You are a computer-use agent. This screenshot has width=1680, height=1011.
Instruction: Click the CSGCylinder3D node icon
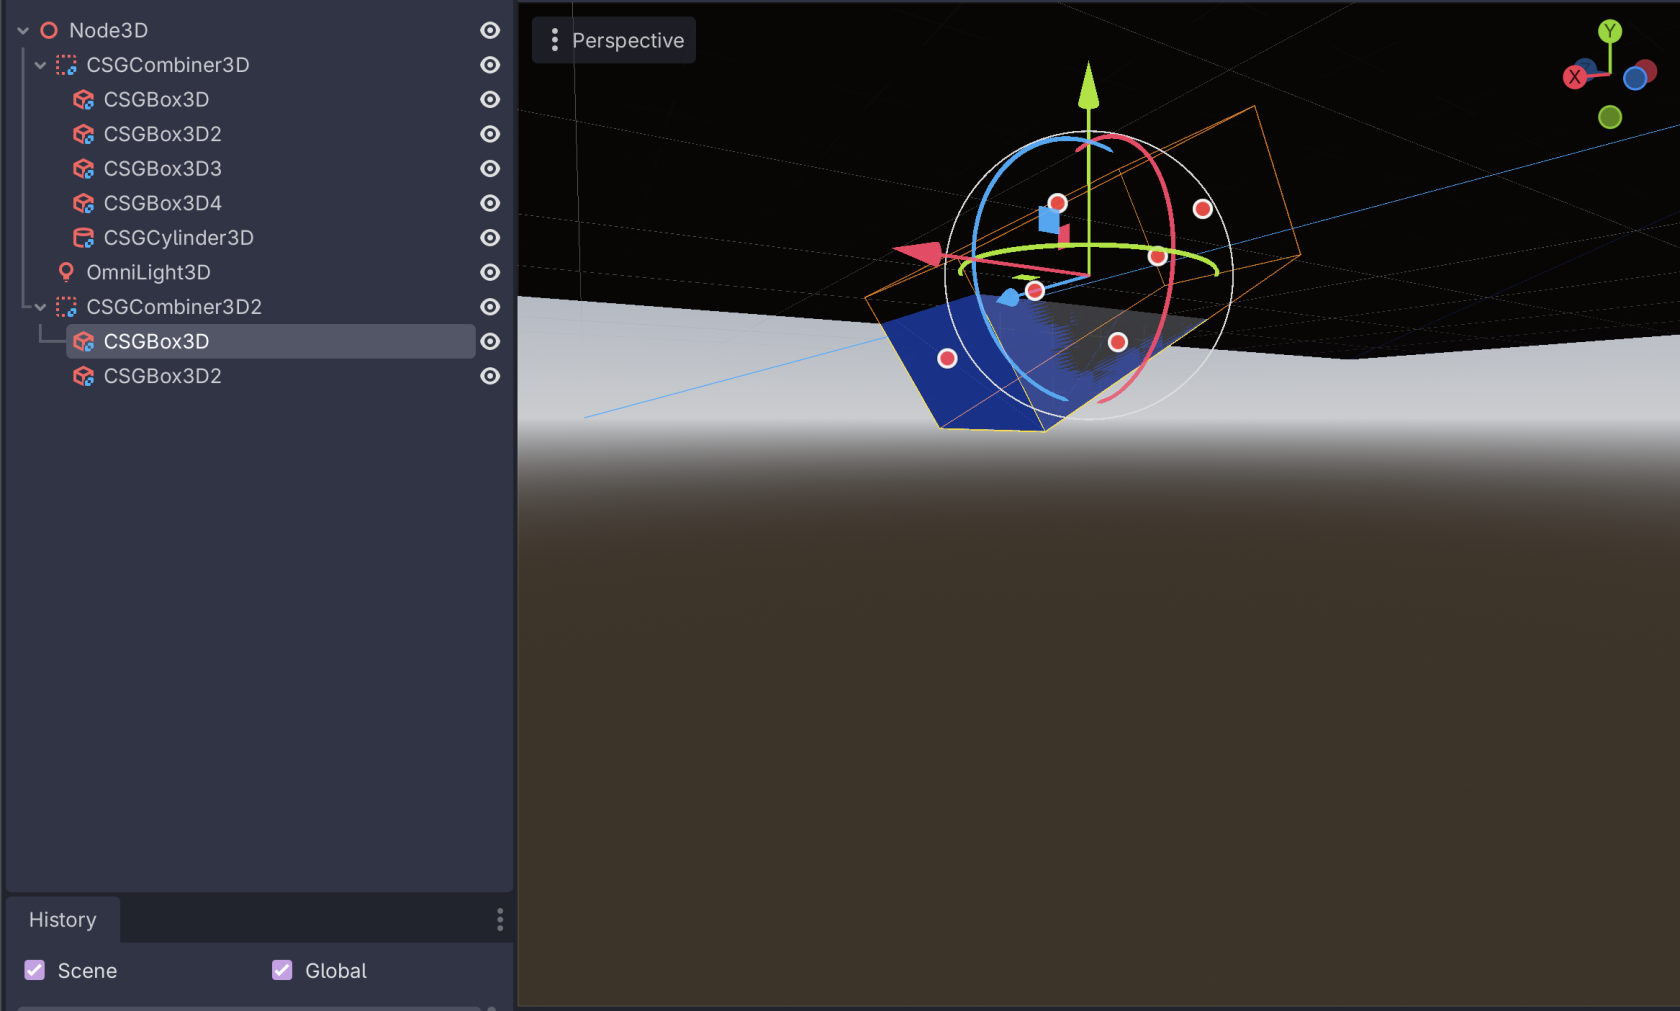tap(84, 237)
